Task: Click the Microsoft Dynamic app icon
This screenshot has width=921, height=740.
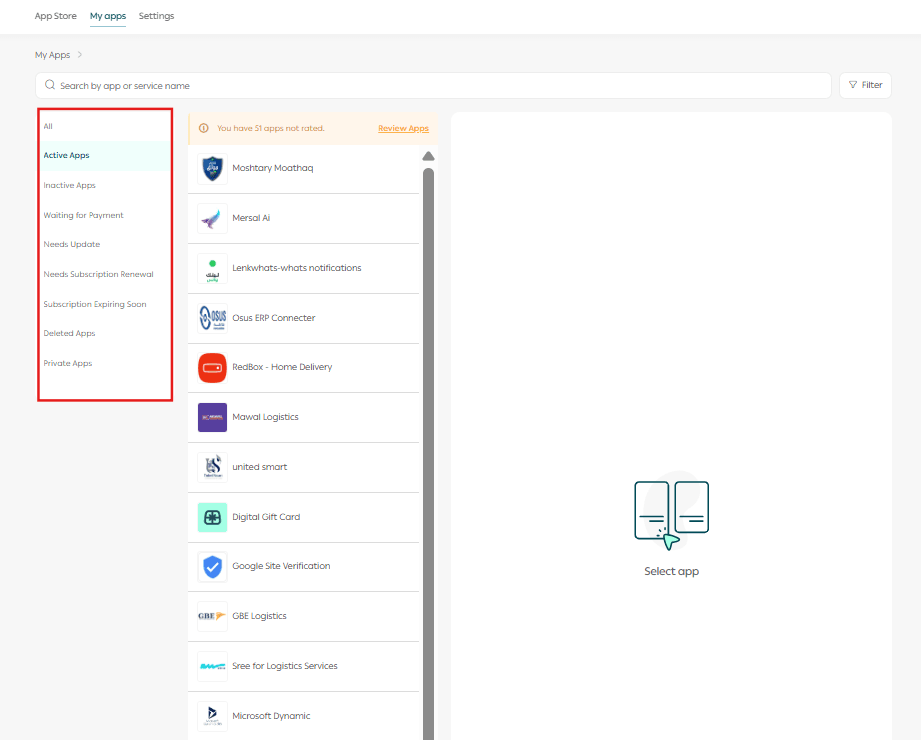Action: tap(212, 716)
